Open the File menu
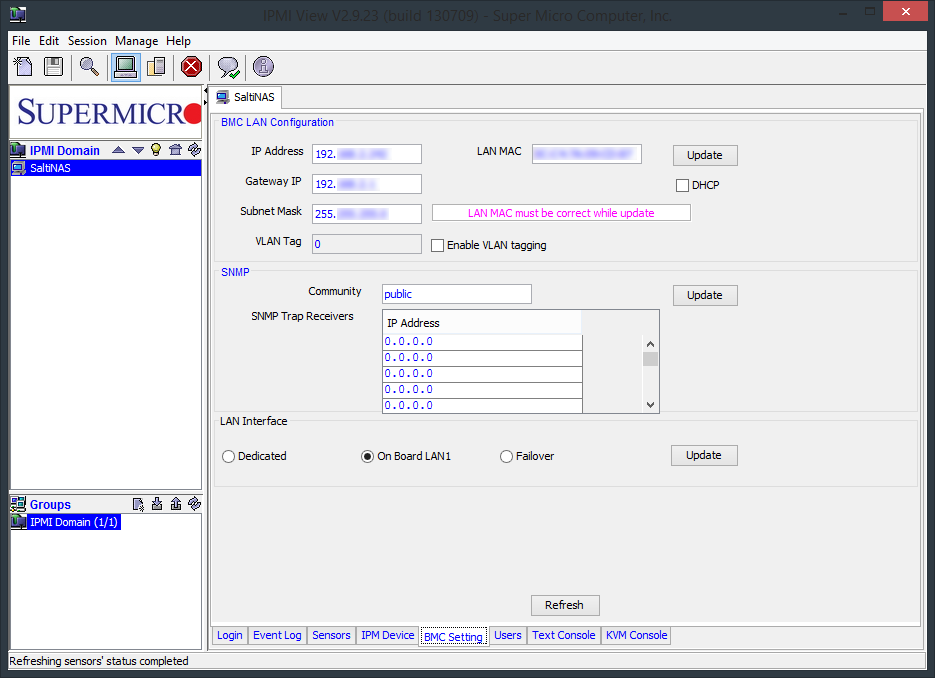 [x=21, y=41]
